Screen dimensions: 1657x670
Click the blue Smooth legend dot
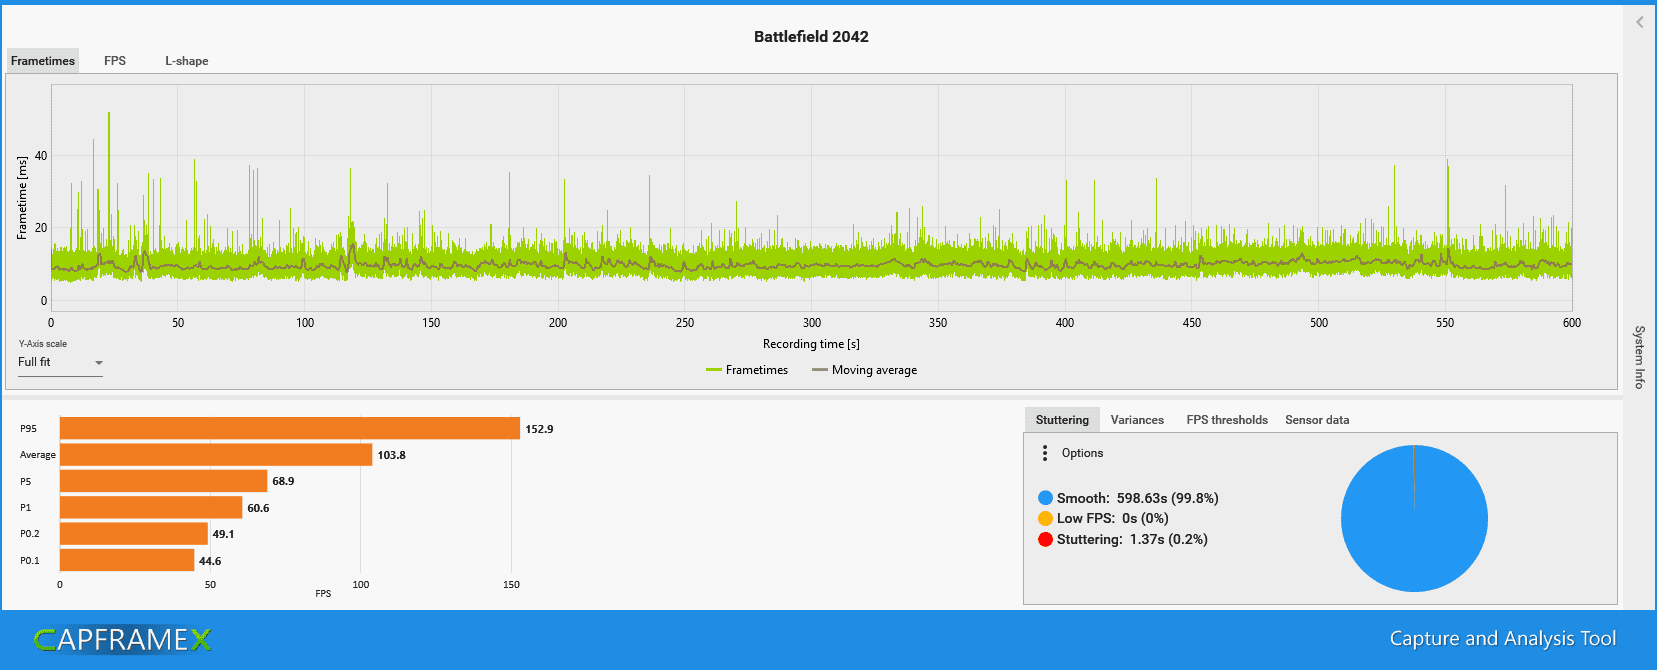click(1045, 498)
